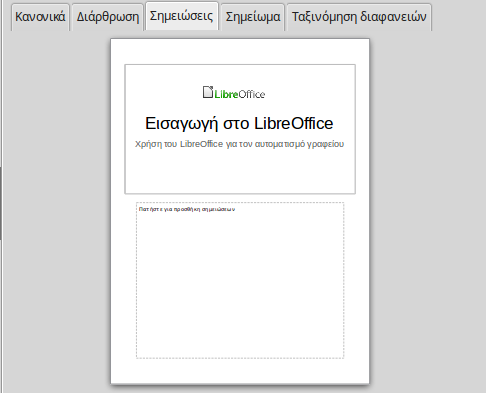Open the Σημείωμα tab
The width and height of the screenshot is (486, 393).
coord(253,17)
